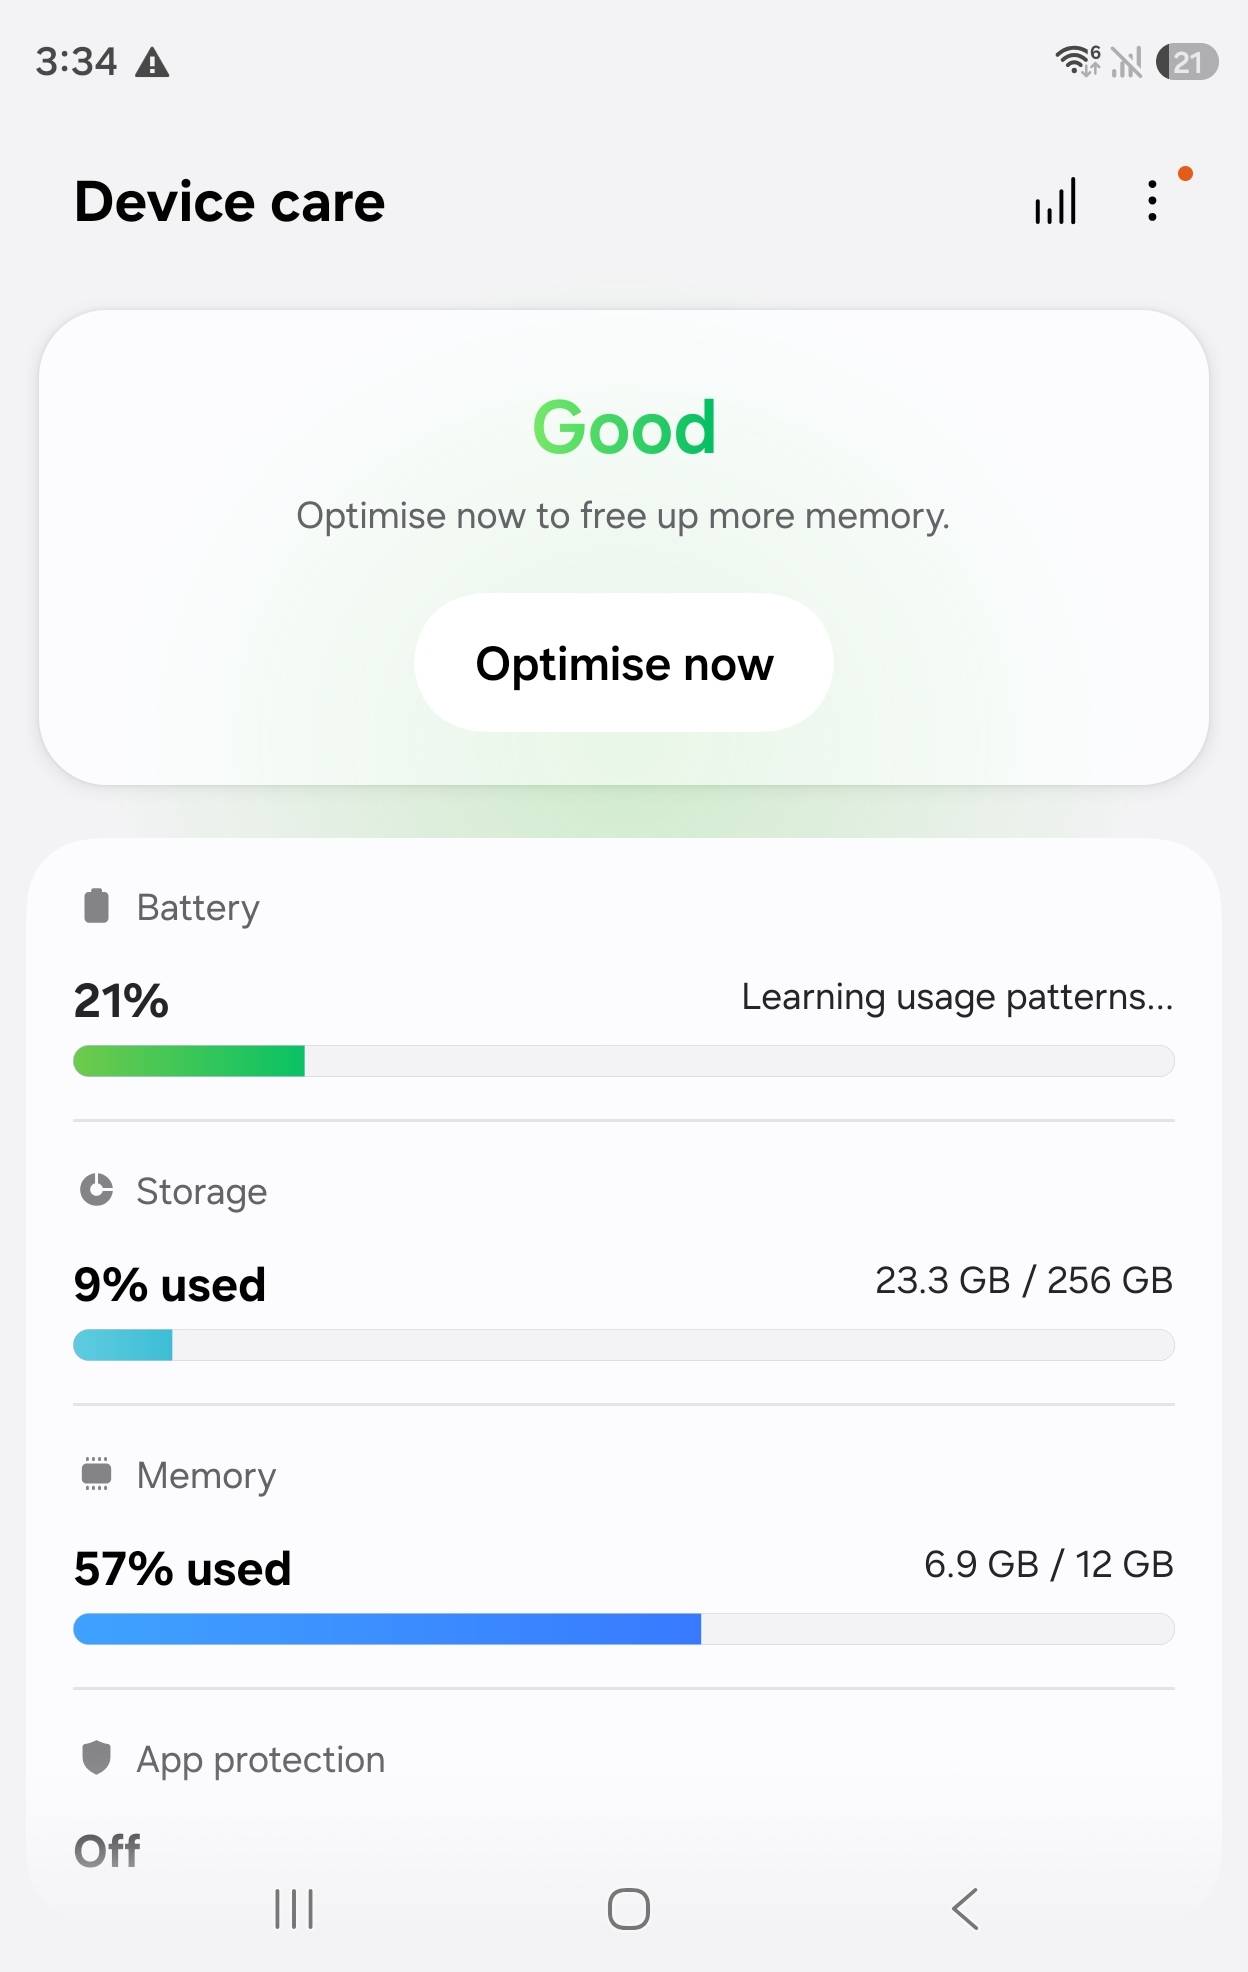Screen dimensions: 1248x1972
Task: Tap the Optimise now button
Action: point(624,663)
